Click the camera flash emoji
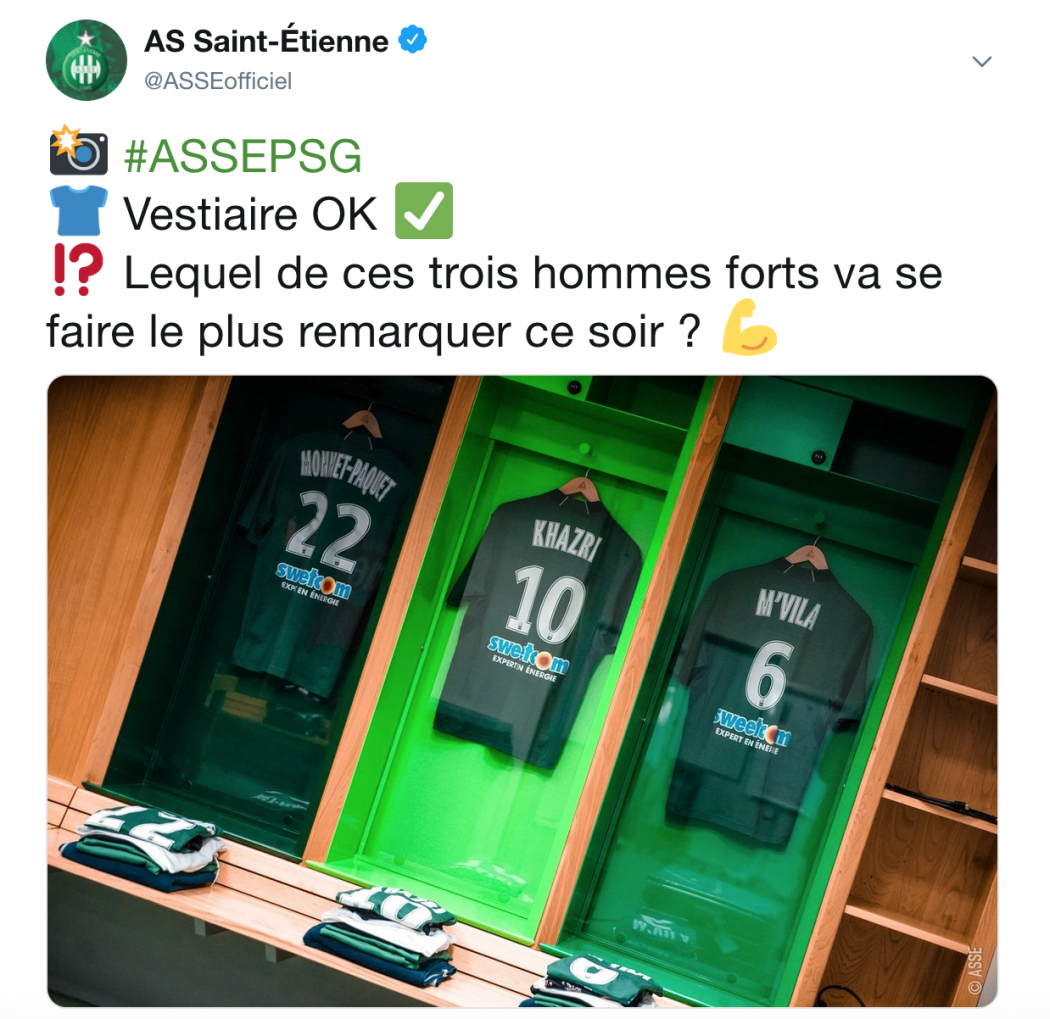 point(78,150)
